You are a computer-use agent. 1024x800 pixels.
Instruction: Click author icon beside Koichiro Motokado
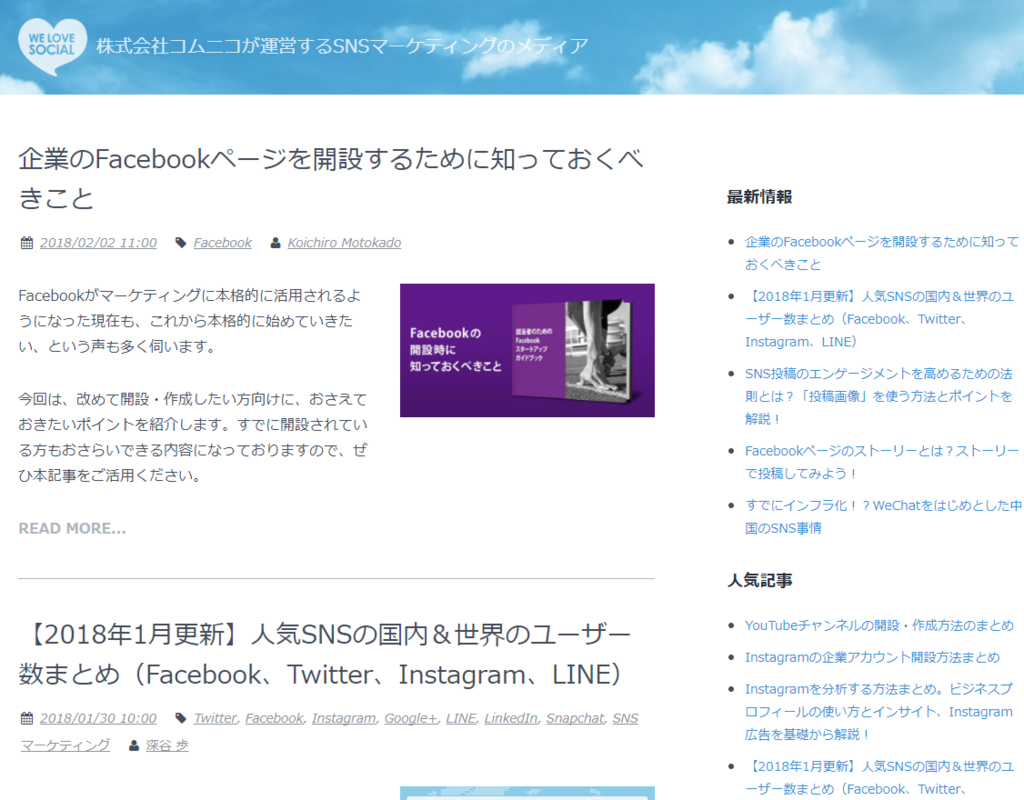click(276, 243)
